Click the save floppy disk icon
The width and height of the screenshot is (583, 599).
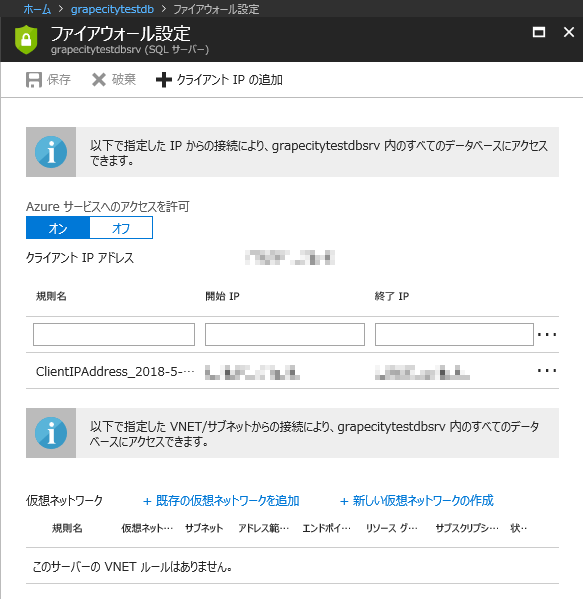[34, 80]
